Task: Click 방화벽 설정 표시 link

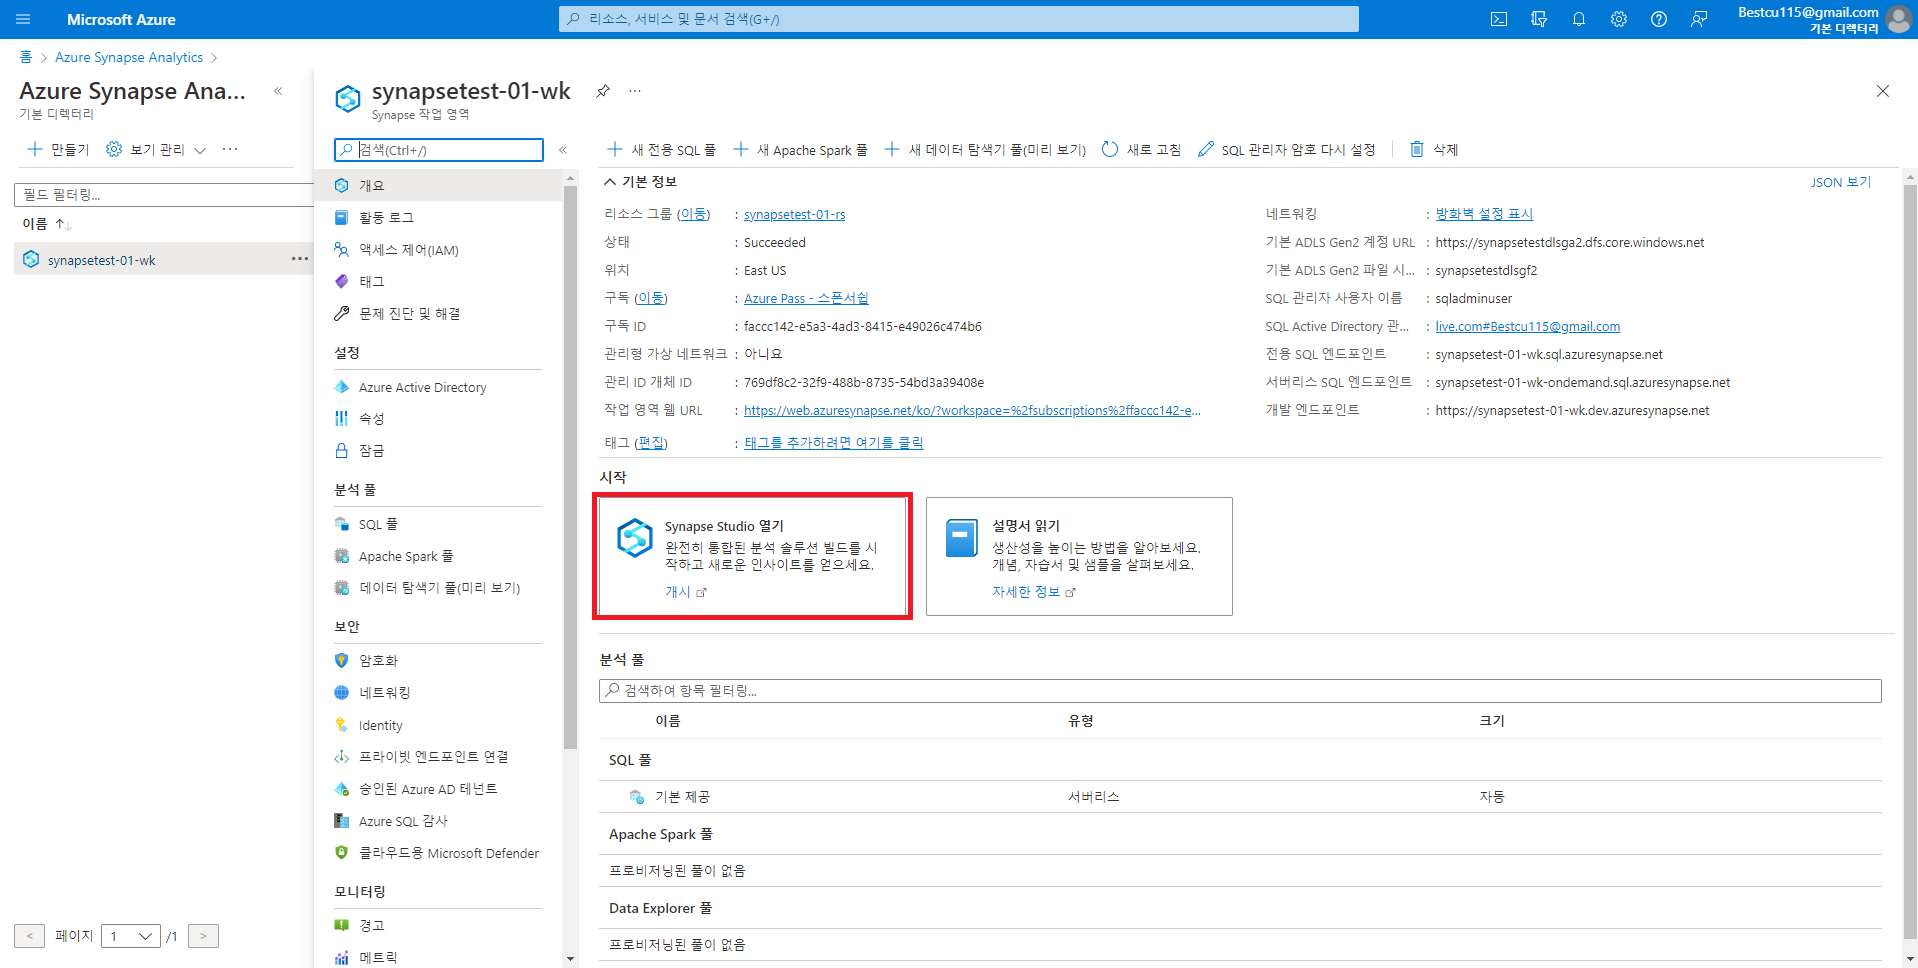Action: pyautogui.click(x=1484, y=214)
